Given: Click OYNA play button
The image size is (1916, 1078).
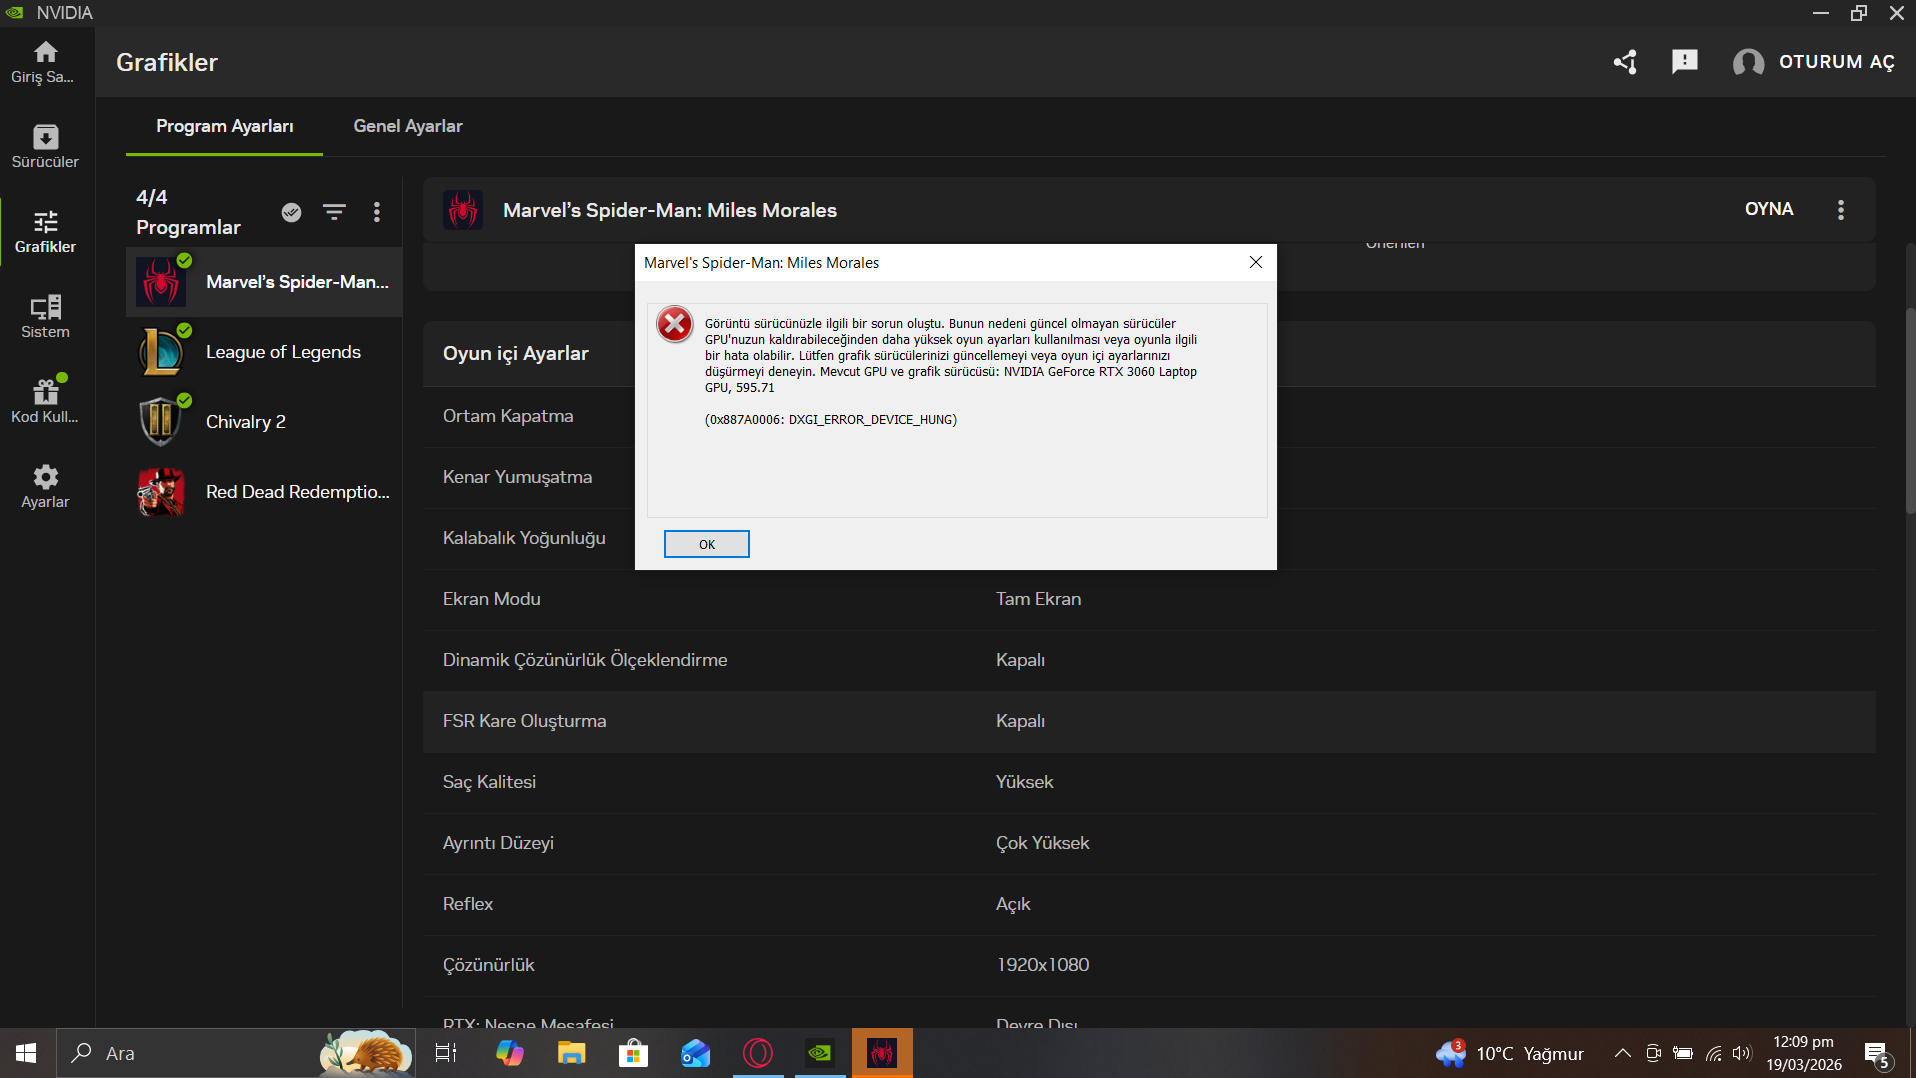Looking at the screenshot, I should (1768, 209).
